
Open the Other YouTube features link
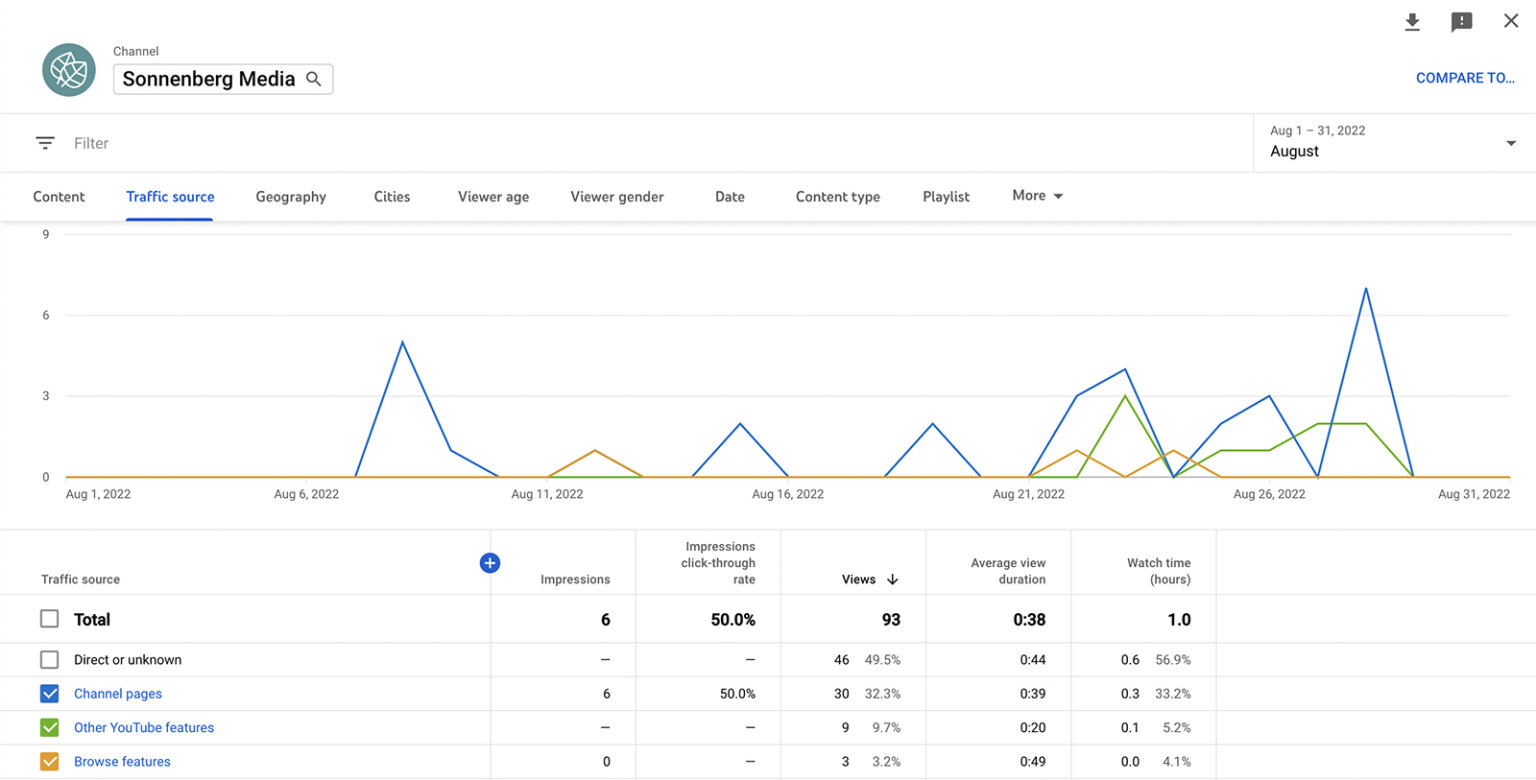pos(143,727)
